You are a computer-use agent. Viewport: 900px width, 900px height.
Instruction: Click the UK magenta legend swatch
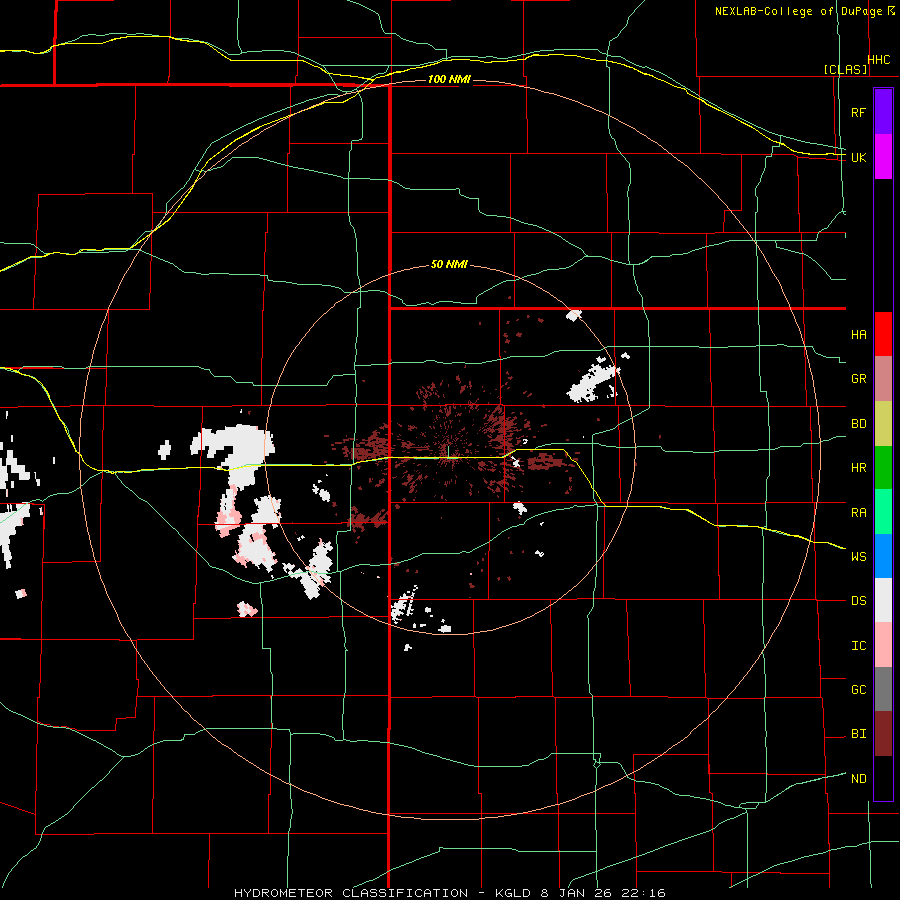883,157
